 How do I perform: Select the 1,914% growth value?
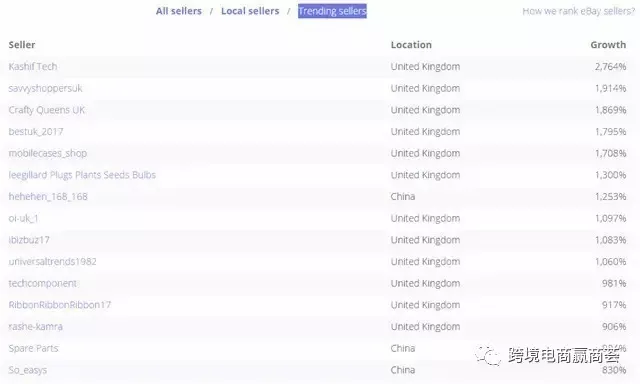(611, 88)
